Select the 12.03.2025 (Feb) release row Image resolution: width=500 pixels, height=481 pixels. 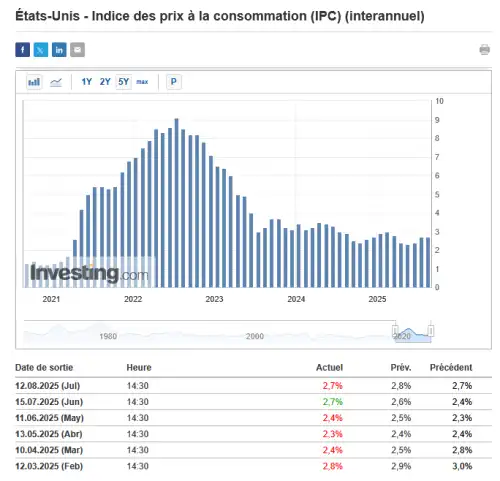point(253,466)
